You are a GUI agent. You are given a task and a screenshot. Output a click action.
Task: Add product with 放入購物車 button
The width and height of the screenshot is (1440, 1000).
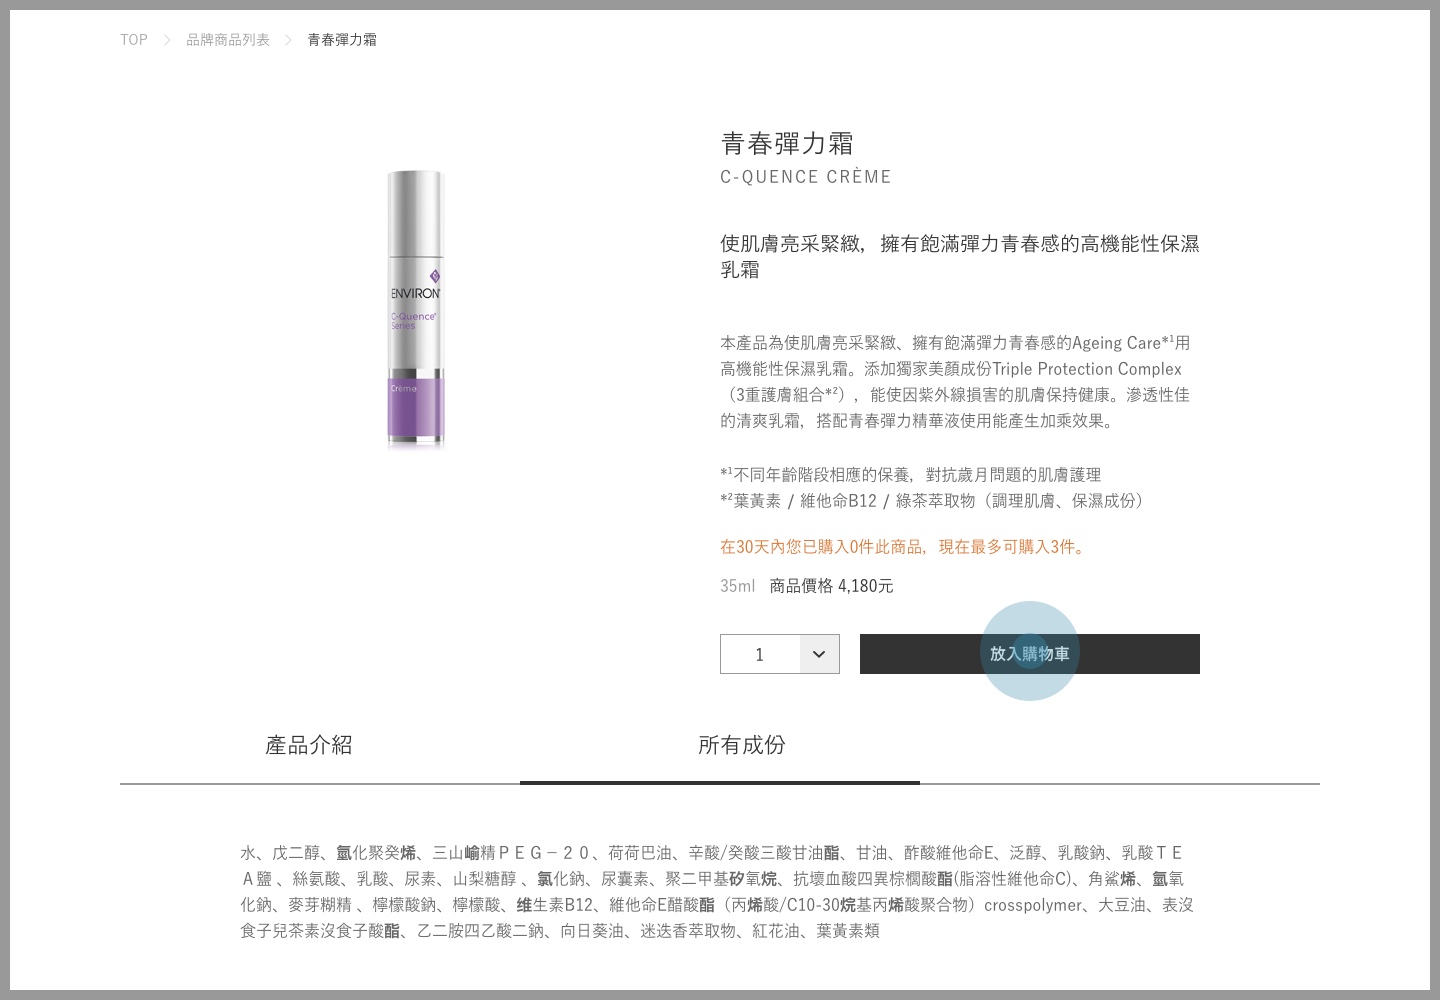[1030, 654]
